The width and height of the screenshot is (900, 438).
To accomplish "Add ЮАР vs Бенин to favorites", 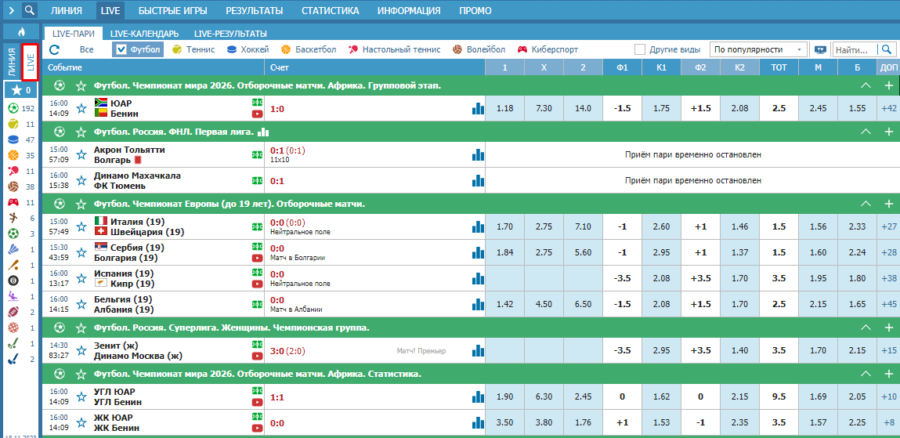I will [80, 108].
